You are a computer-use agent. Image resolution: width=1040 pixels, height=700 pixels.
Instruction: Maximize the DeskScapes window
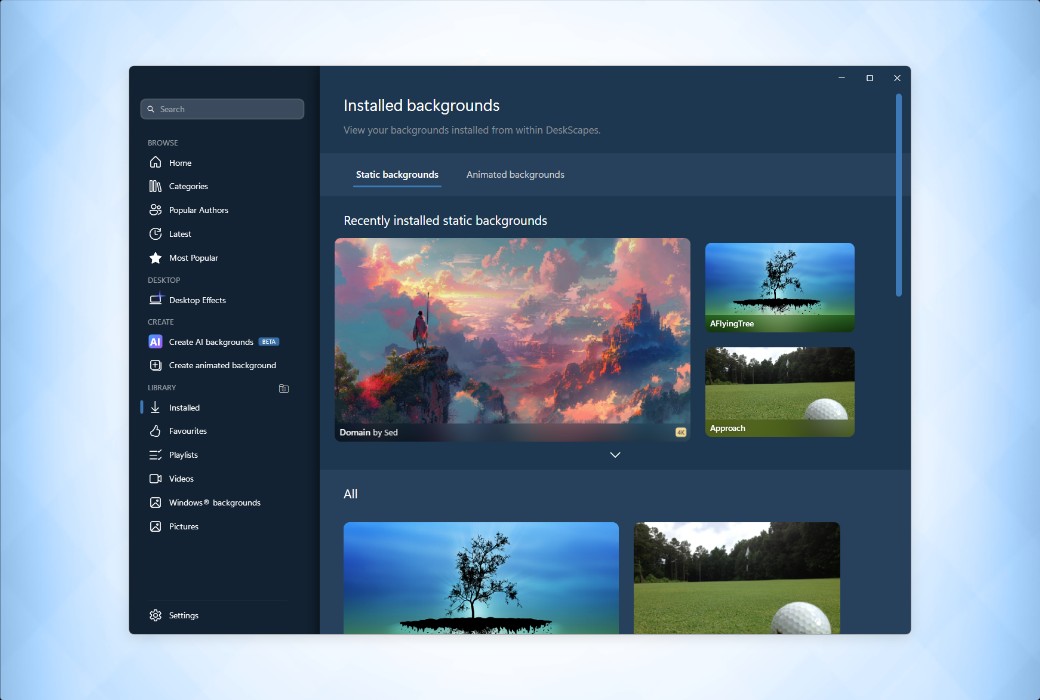pos(870,78)
